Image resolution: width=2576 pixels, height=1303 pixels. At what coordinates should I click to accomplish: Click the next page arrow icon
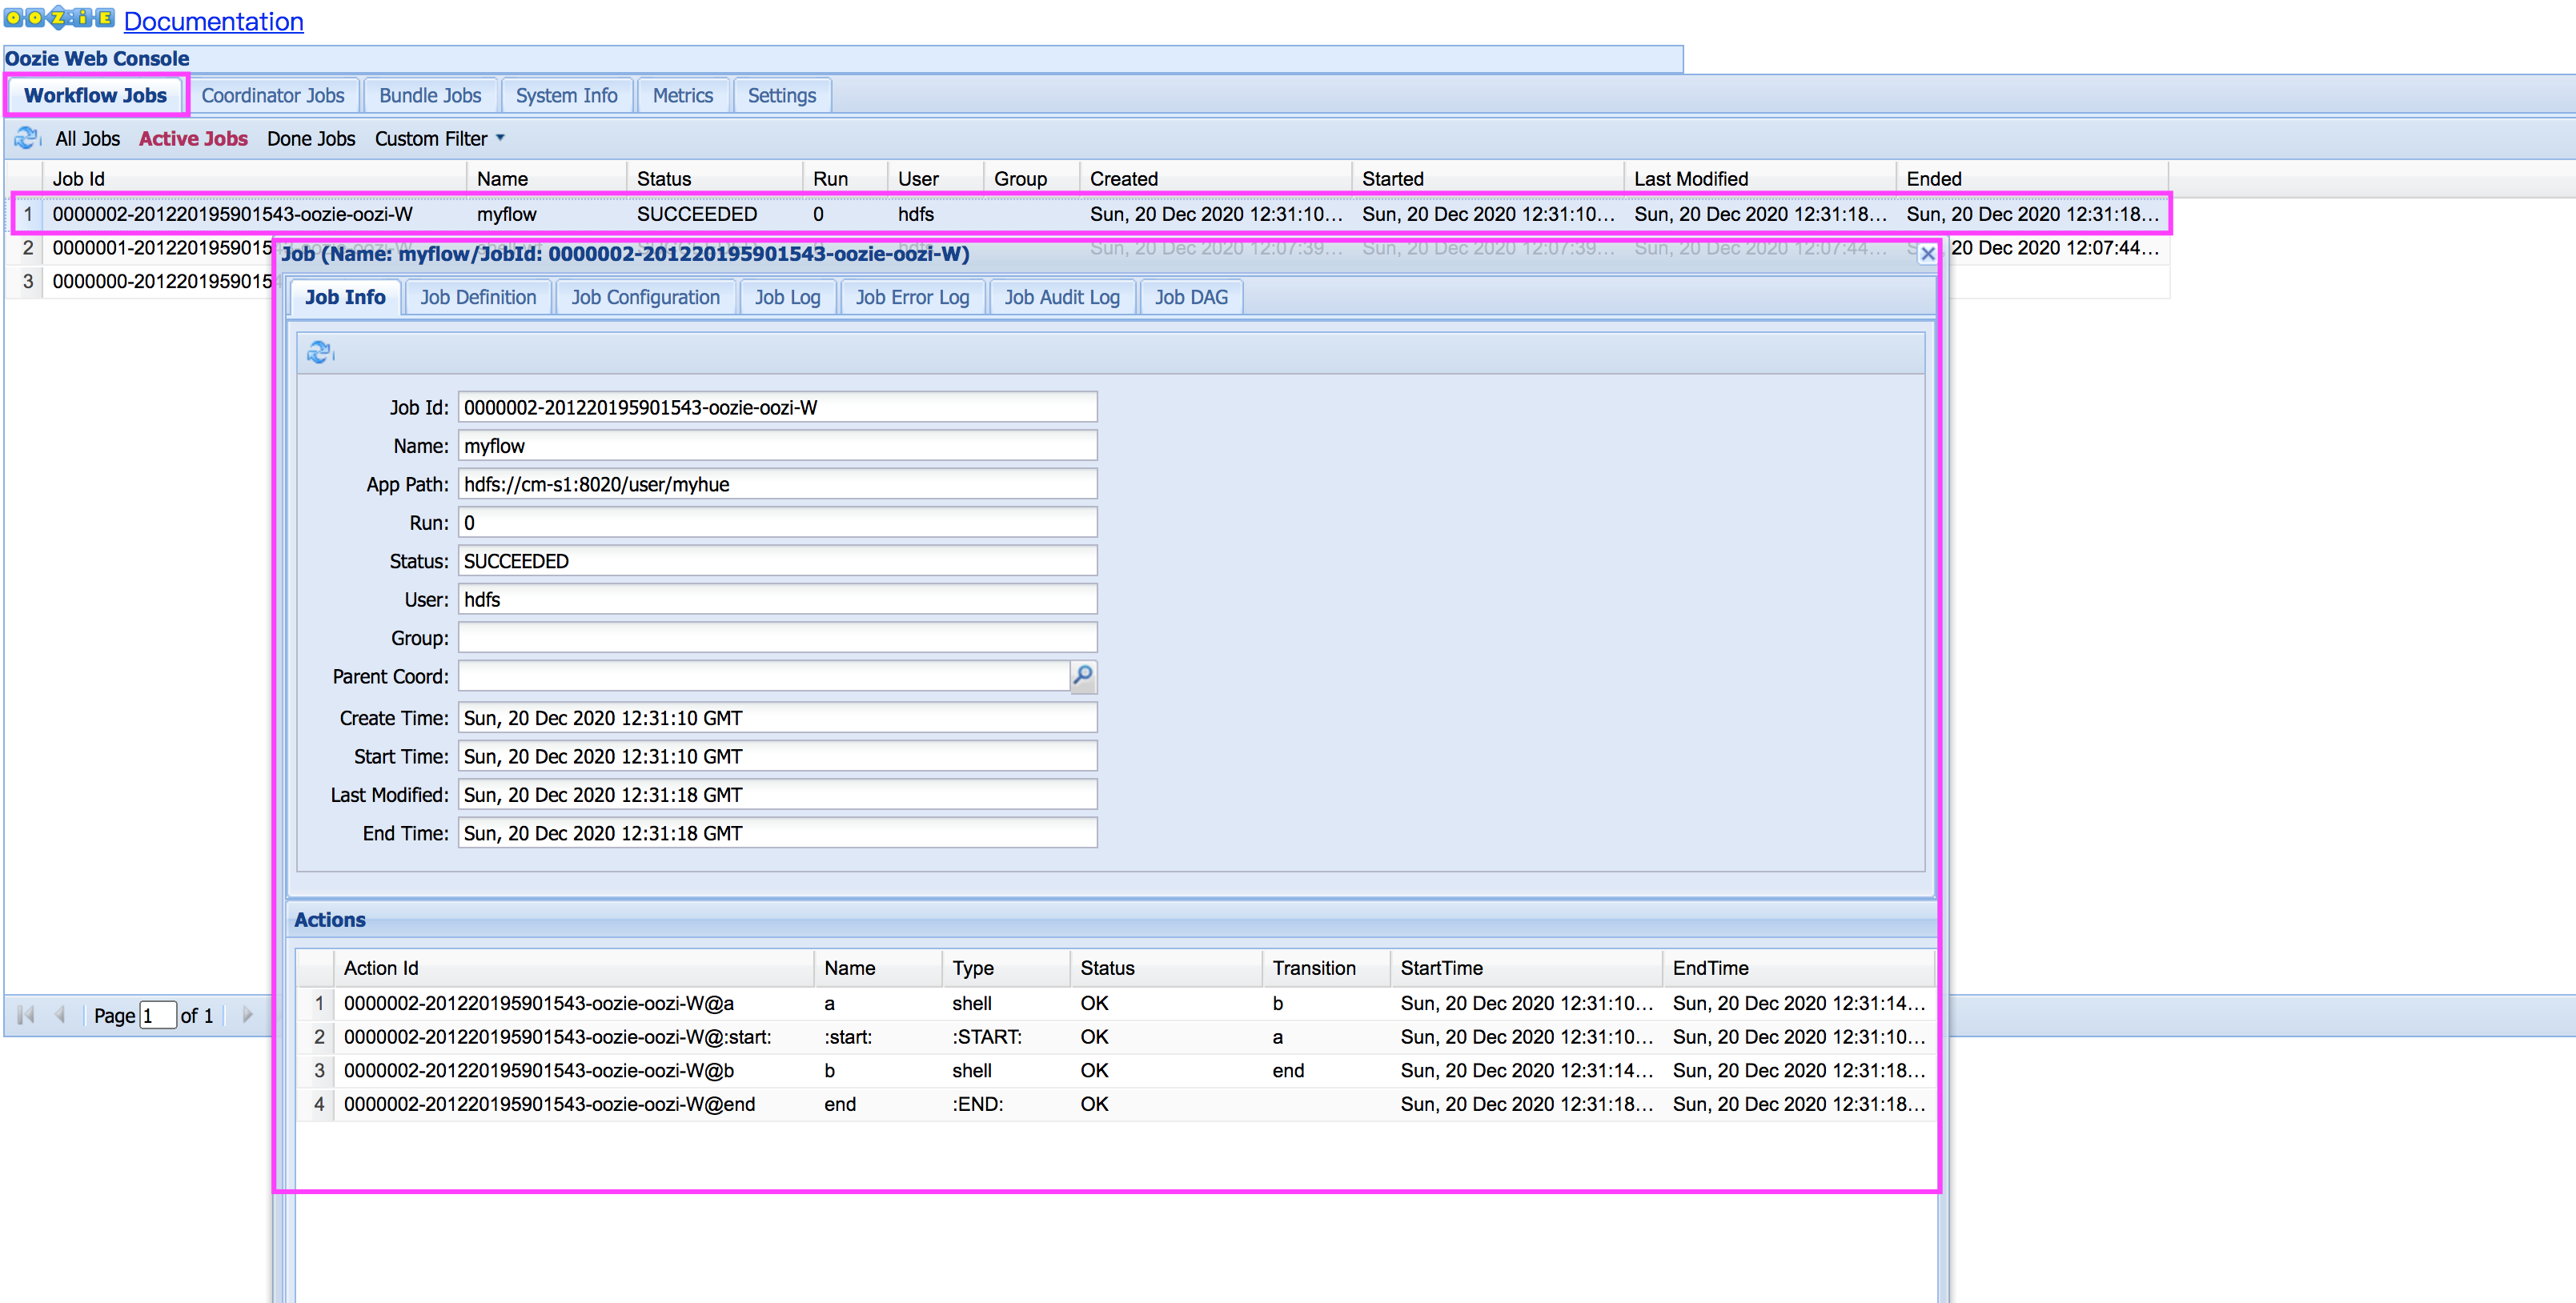coord(247,1015)
